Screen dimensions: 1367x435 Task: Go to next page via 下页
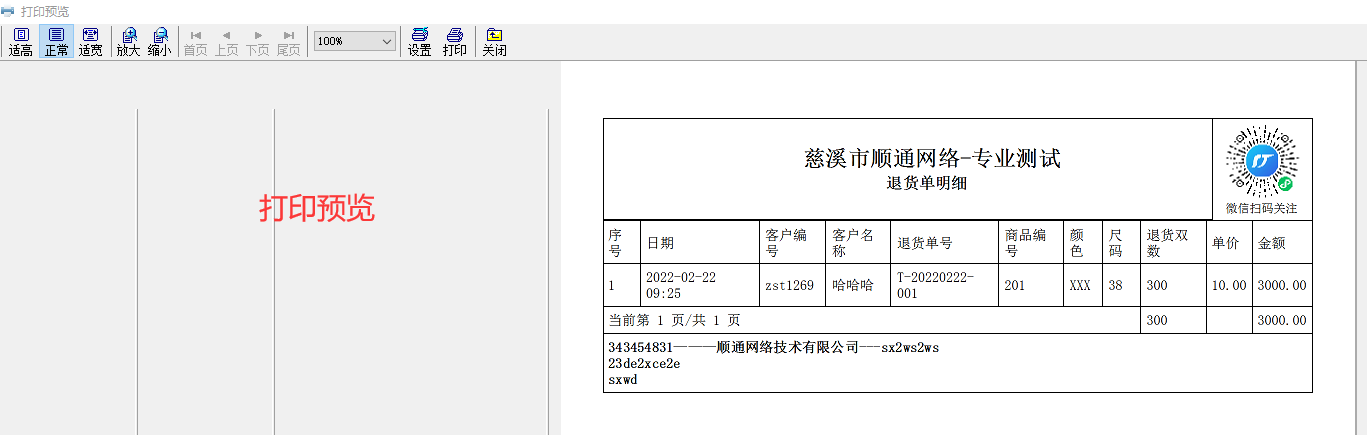[257, 41]
